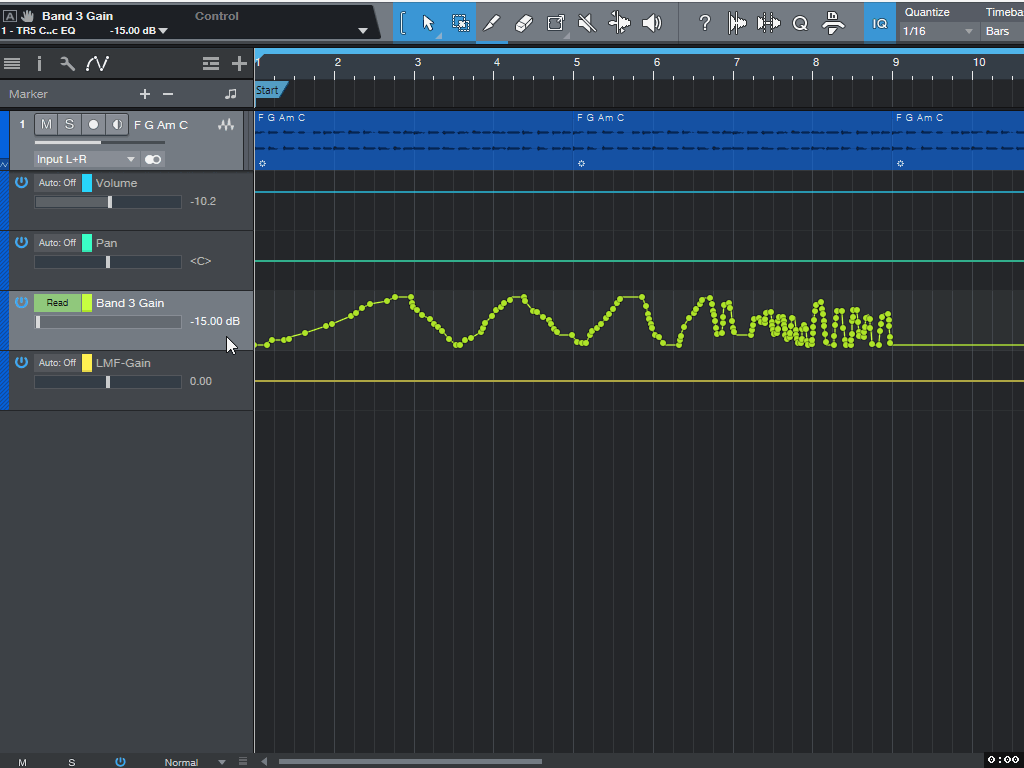1024x768 pixels.
Task: Solo track 1 with S button
Action: coord(69,125)
